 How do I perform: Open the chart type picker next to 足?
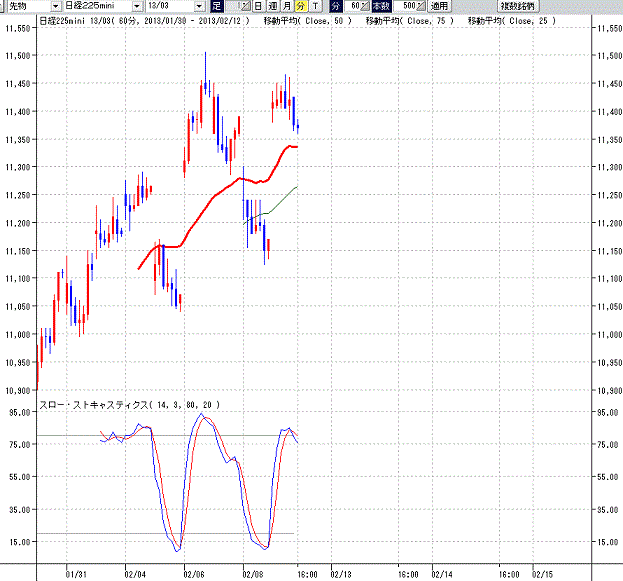click(244, 6)
